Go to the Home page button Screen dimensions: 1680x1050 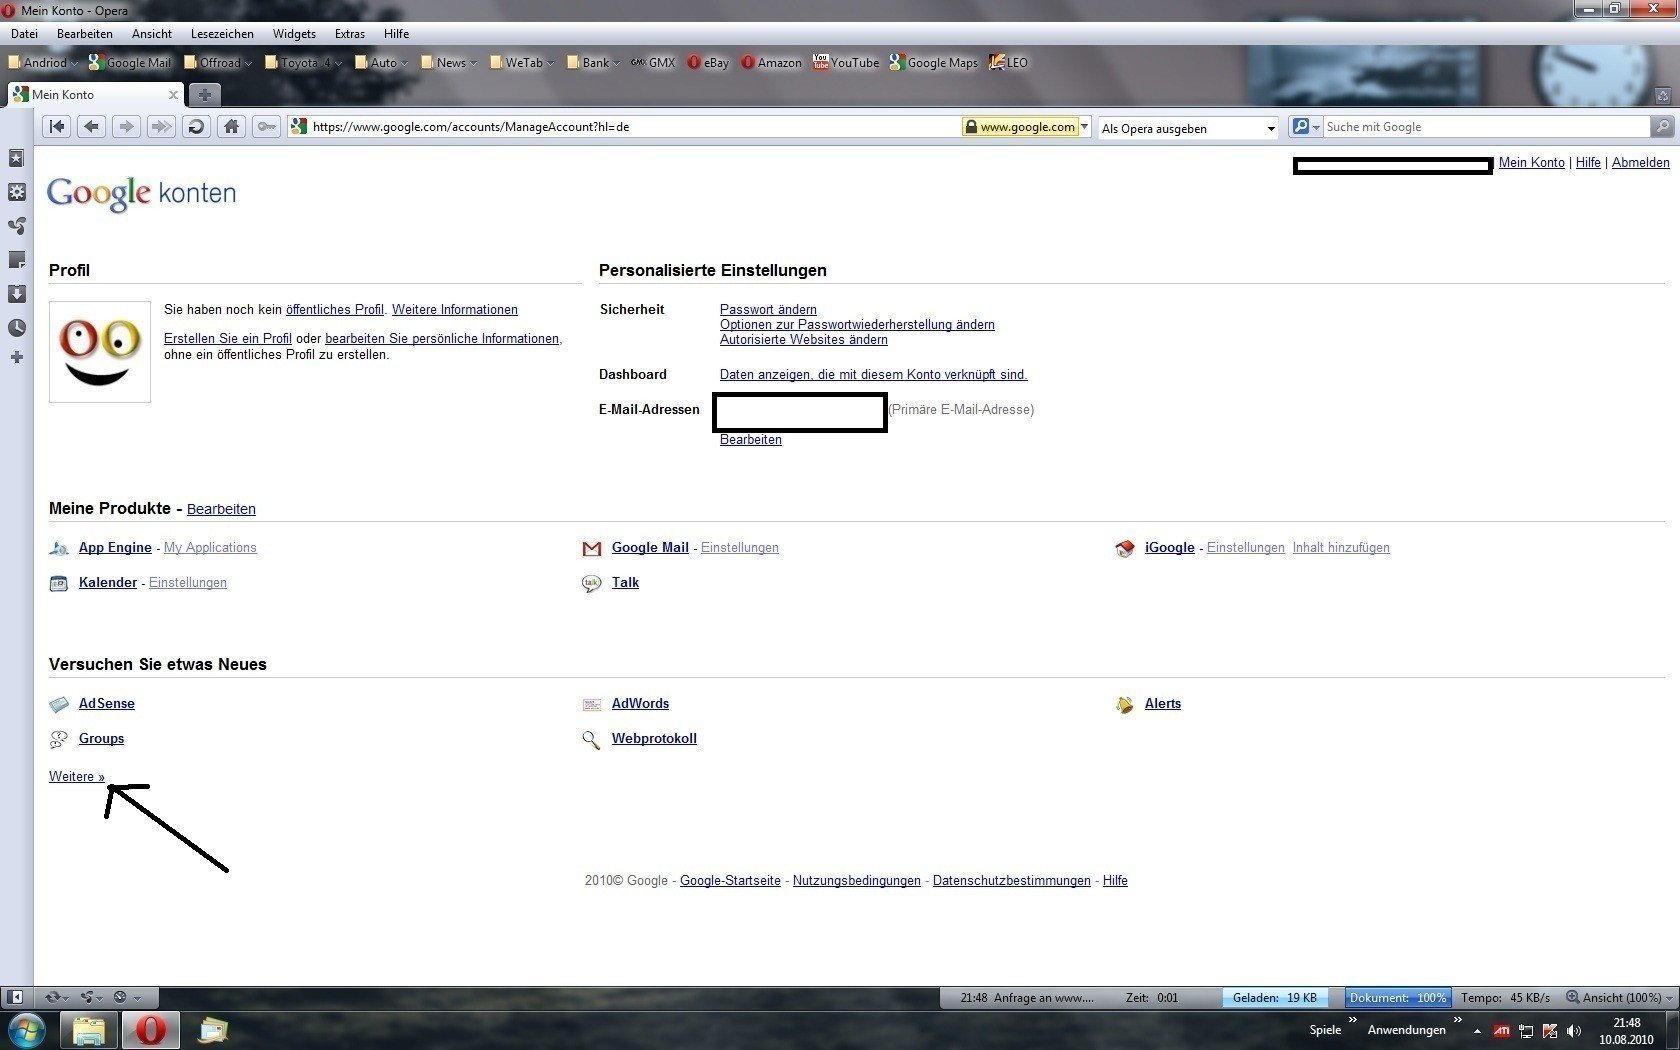[x=231, y=127]
